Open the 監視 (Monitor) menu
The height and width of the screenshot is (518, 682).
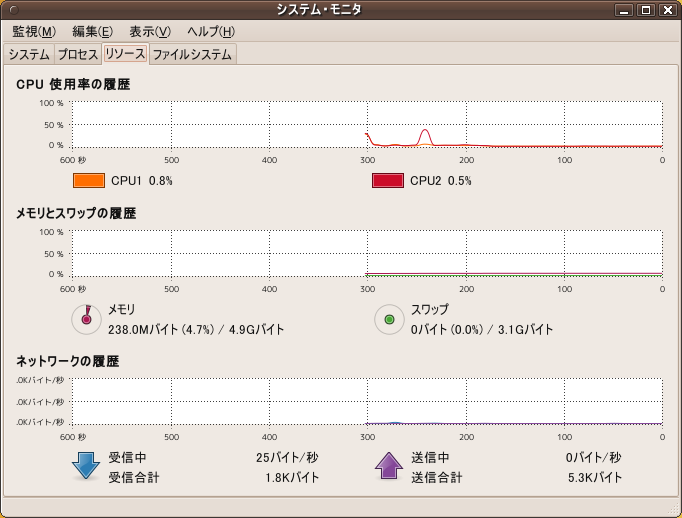coord(34,32)
